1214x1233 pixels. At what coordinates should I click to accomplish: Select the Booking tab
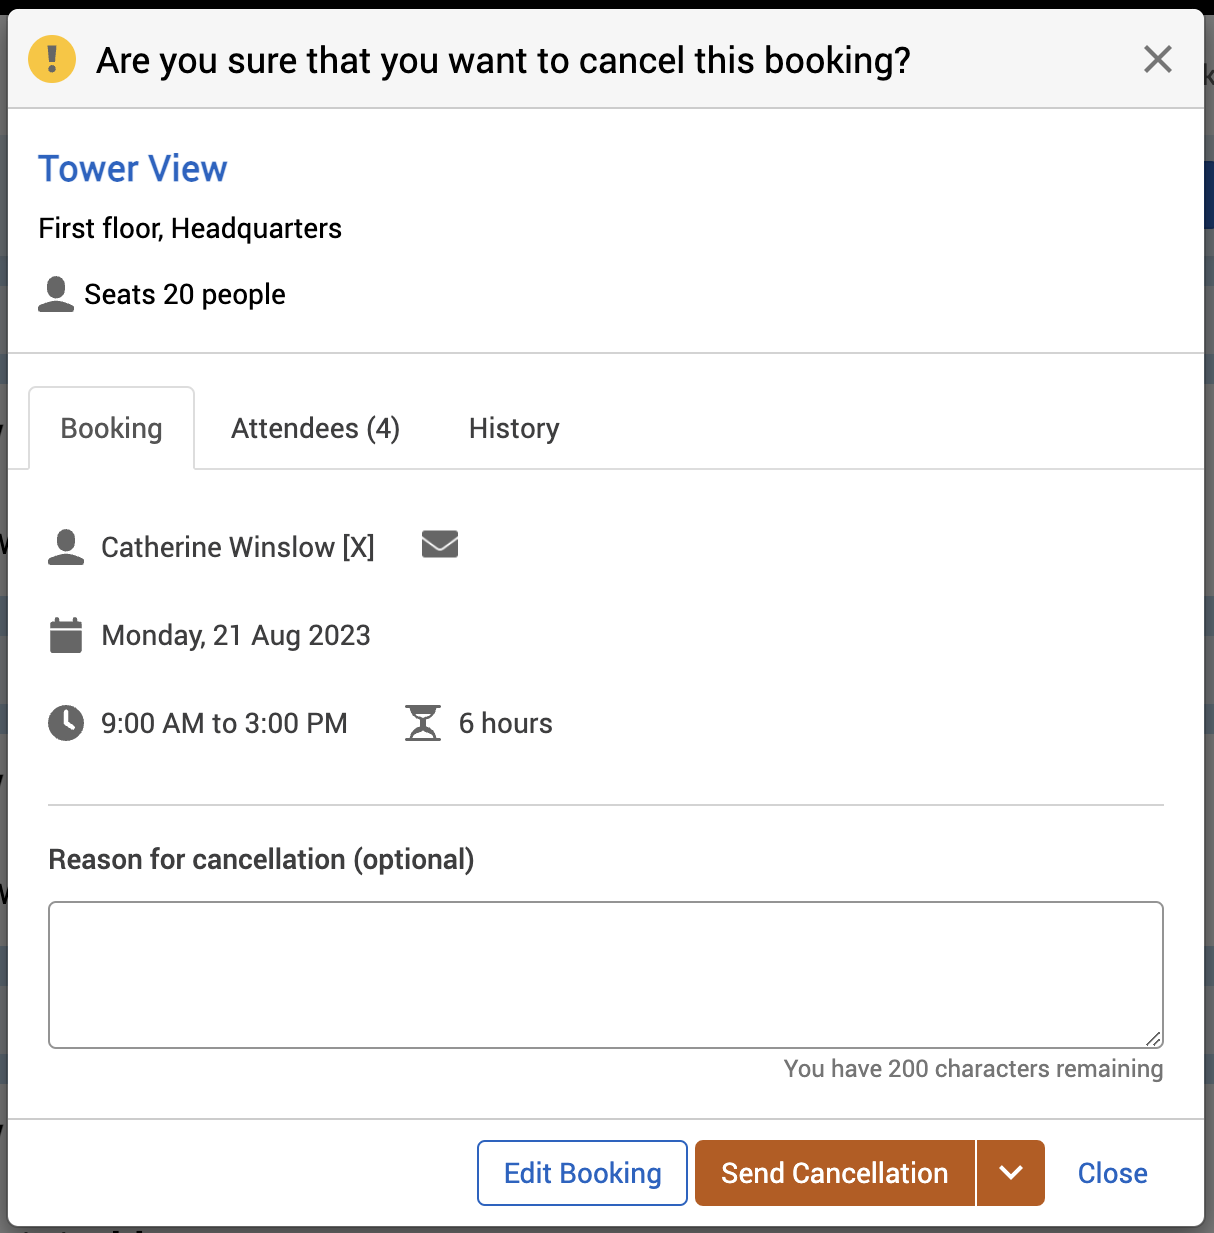click(111, 429)
